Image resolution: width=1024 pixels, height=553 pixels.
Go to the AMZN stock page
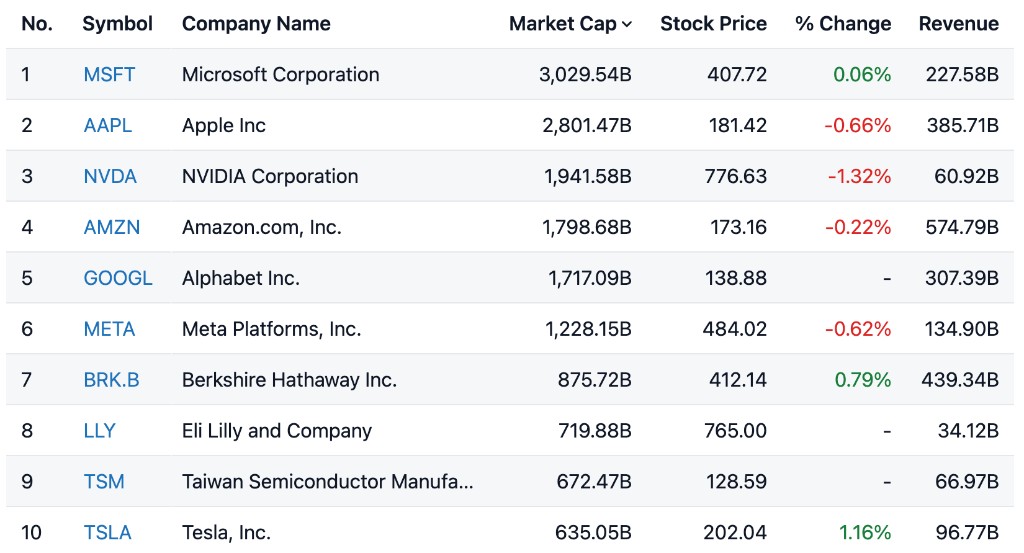tap(112, 228)
